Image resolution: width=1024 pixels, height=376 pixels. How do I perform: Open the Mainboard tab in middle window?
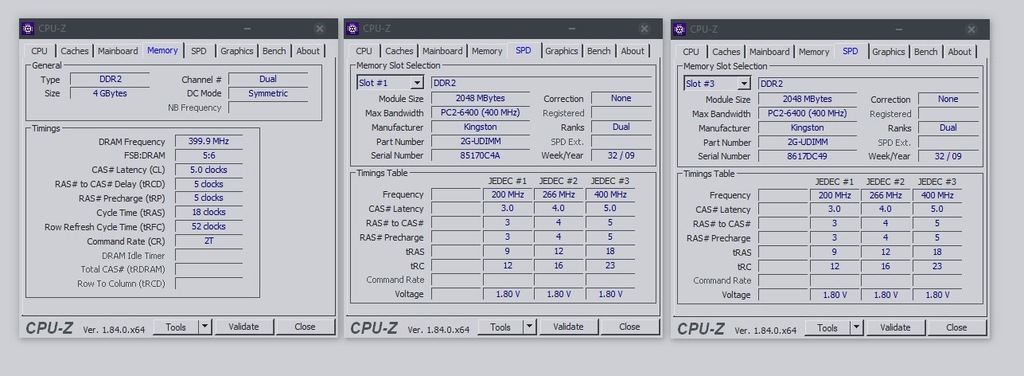click(443, 51)
